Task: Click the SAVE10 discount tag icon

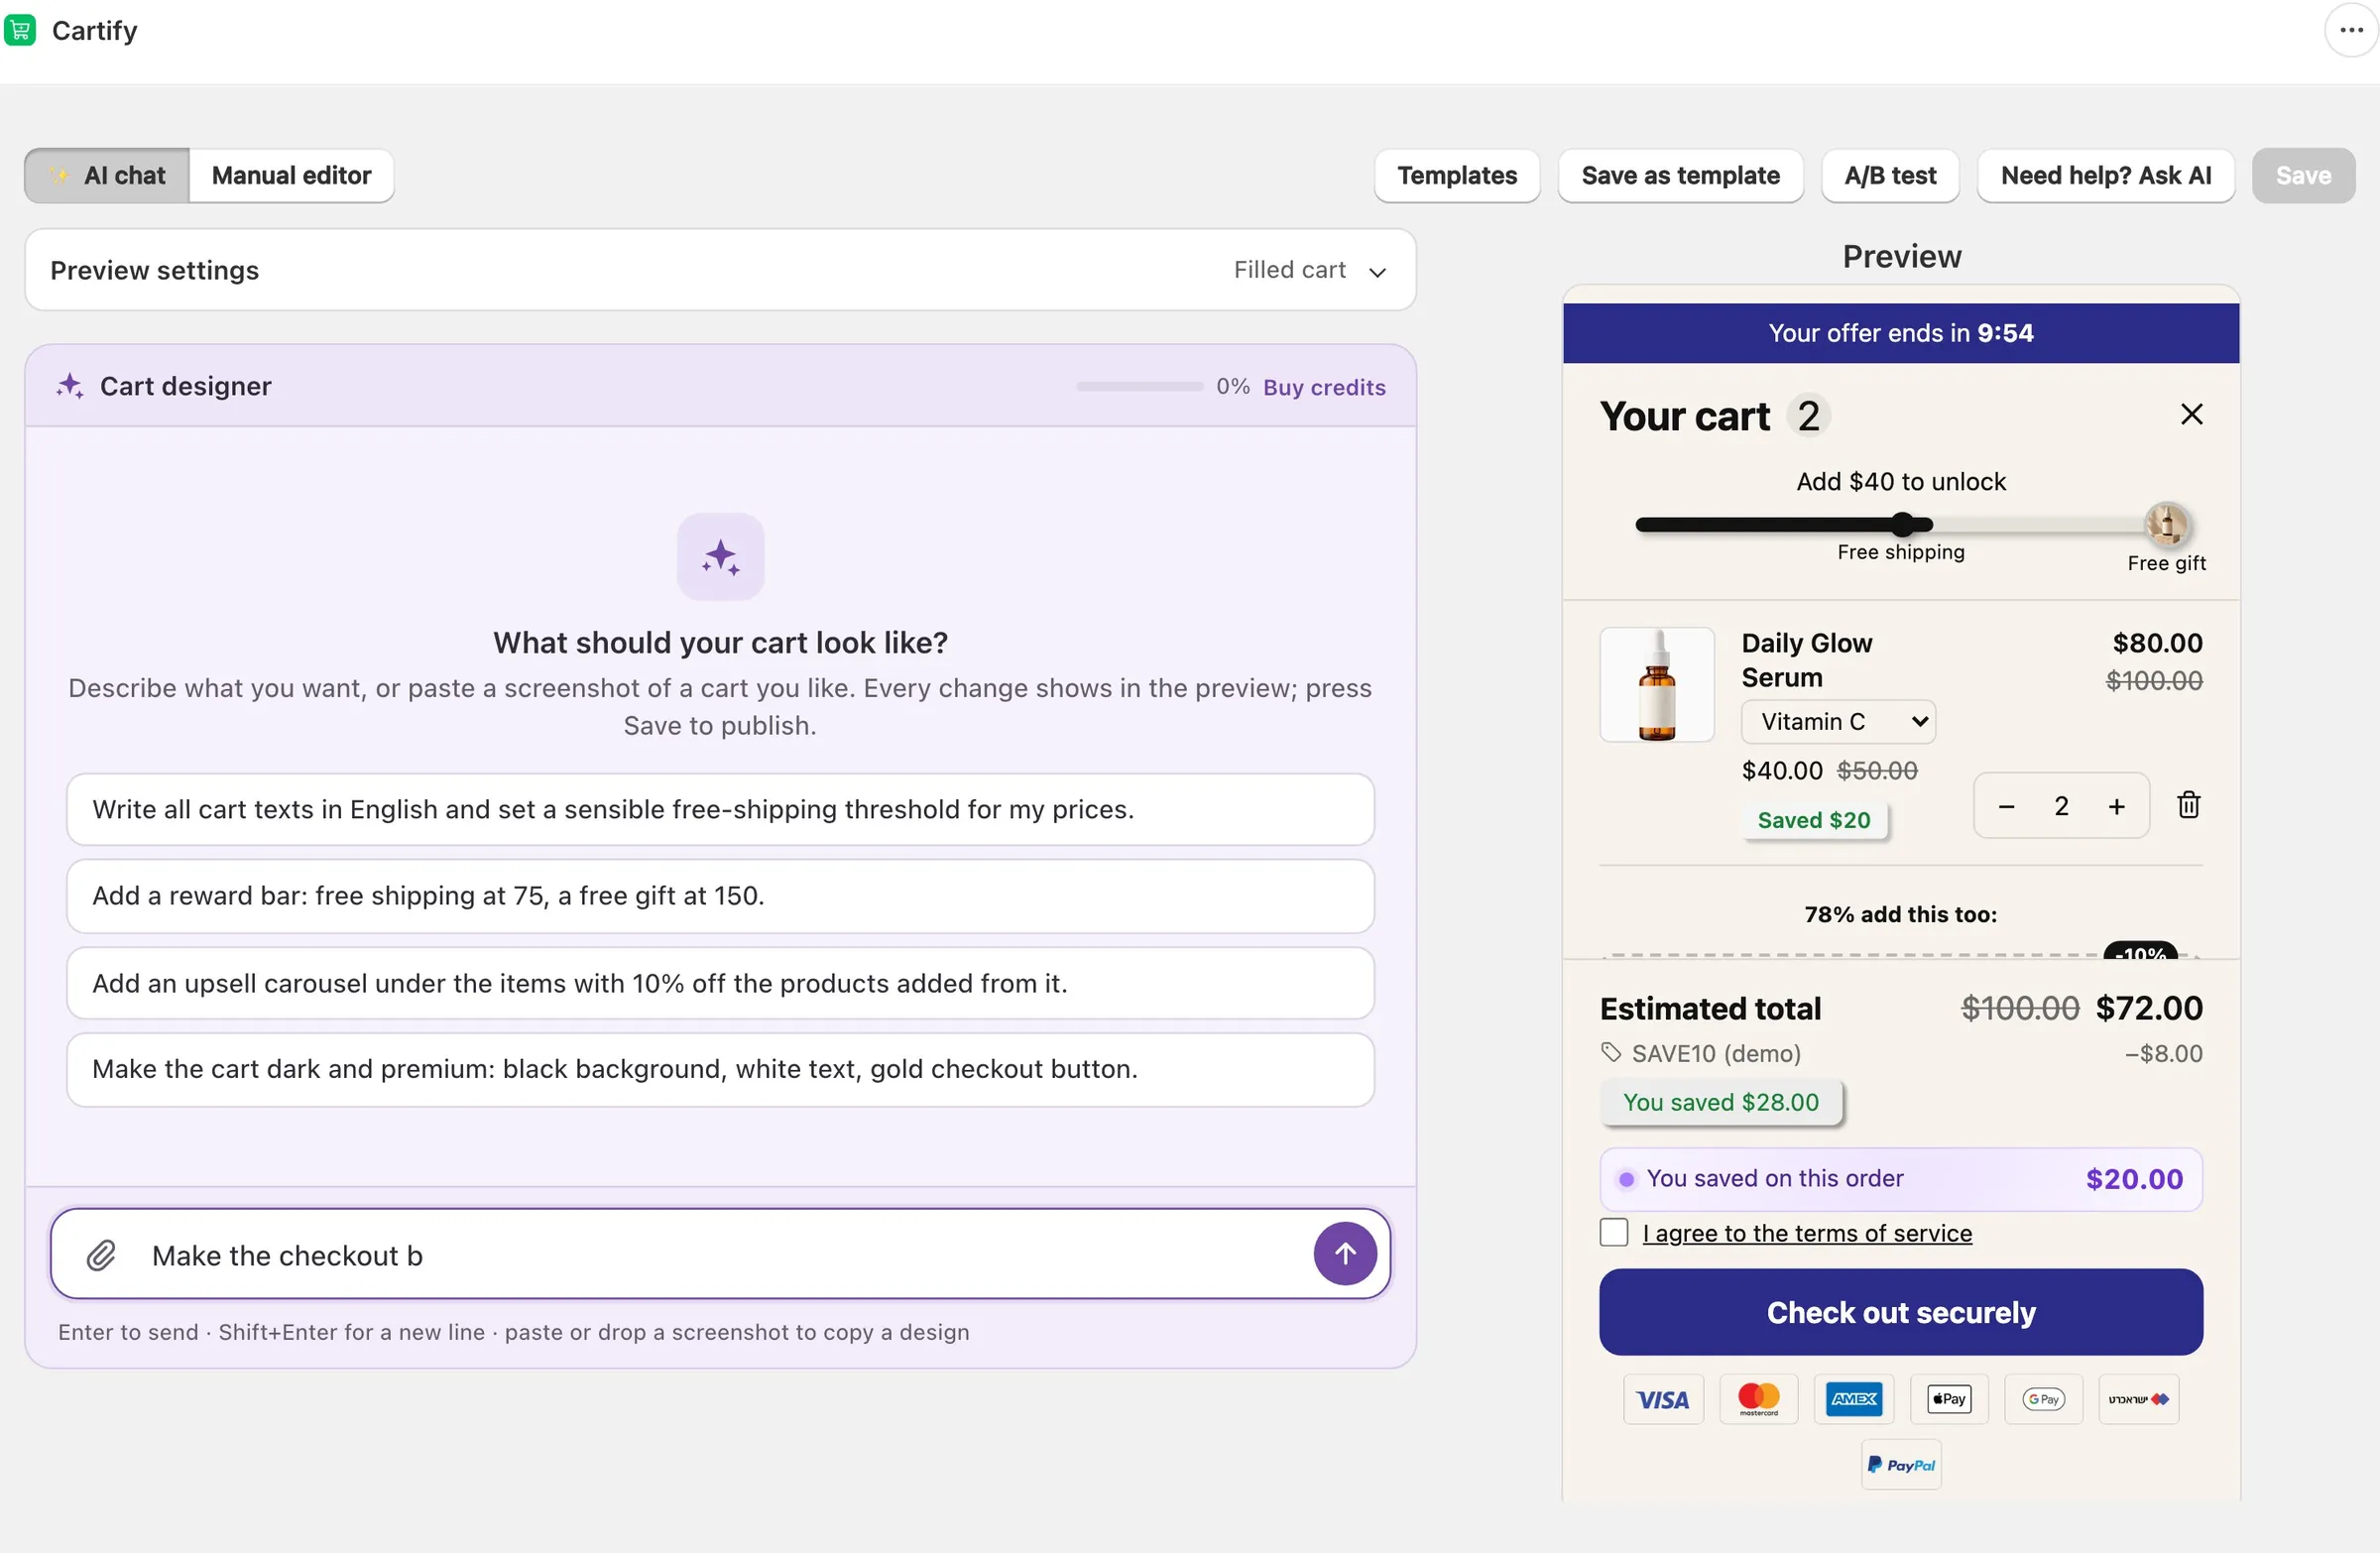Action: pos(1611,1052)
